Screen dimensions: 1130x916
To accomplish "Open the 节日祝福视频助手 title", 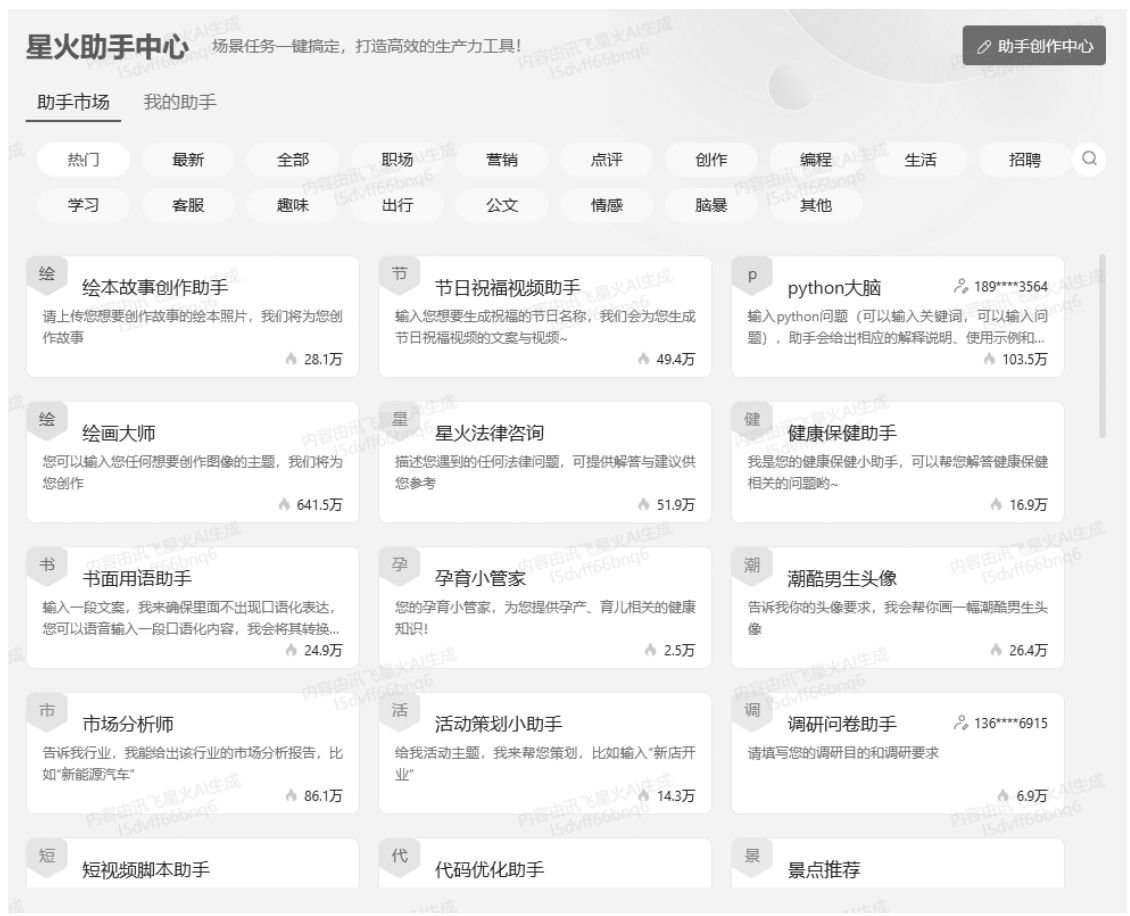I will tap(507, 288).
